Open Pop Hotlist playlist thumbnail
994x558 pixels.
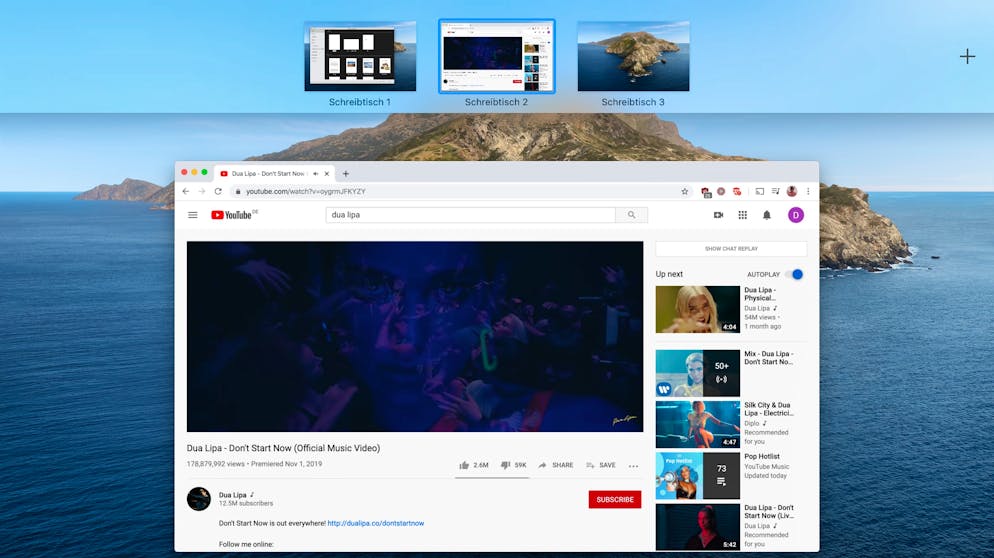click(697, 476)
